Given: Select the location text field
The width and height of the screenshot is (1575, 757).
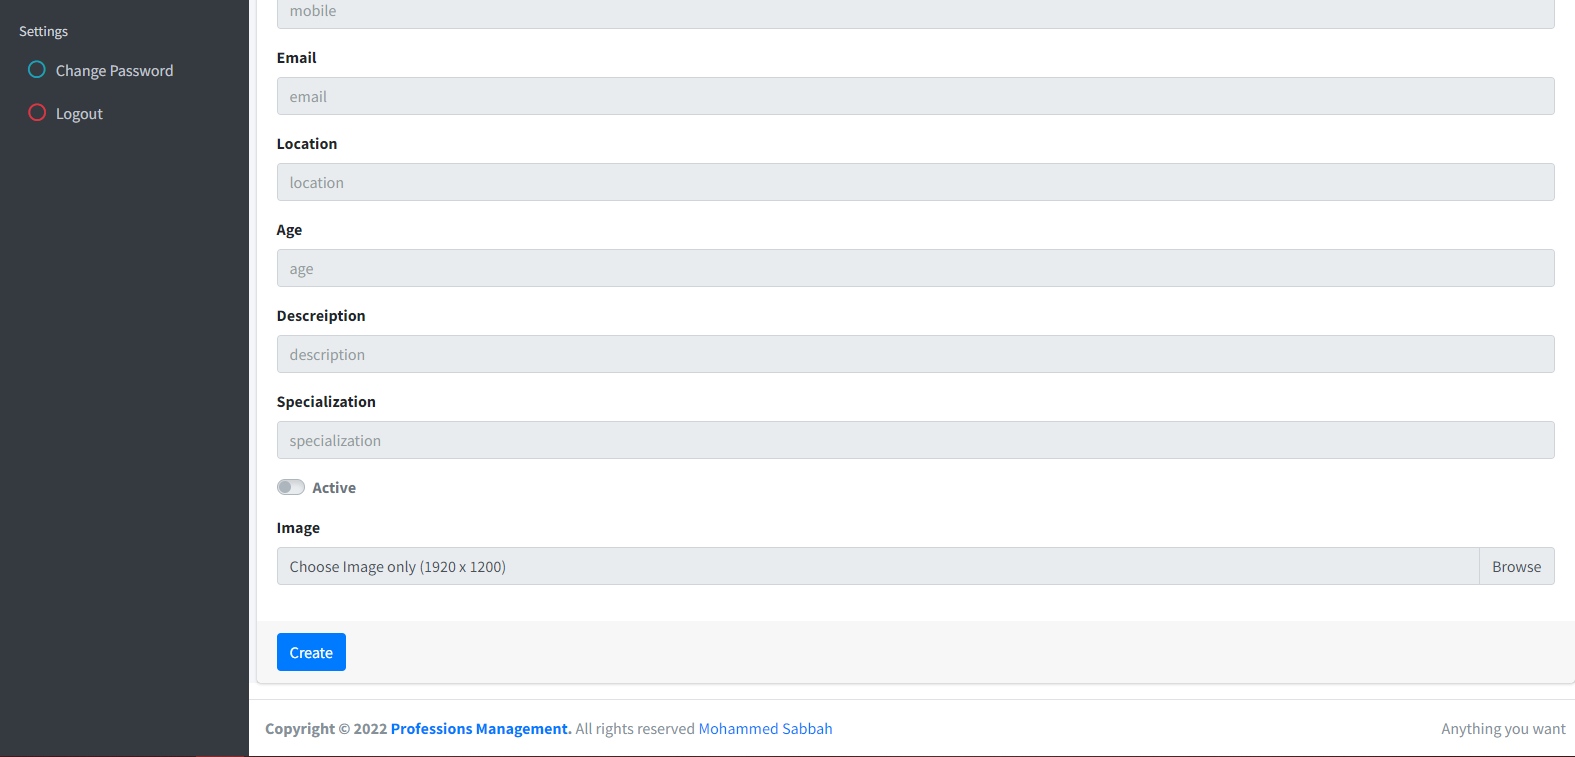Looking at the screenshot, I should (915, 182).
